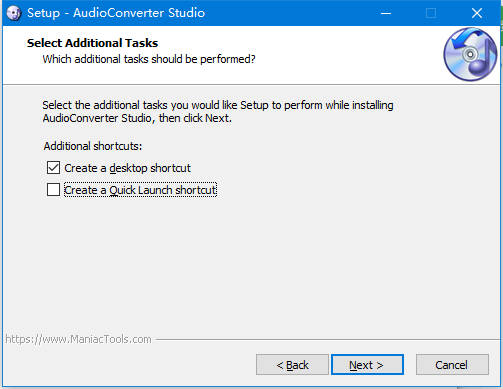Image resolution: width=503 pixels, height=389 pixels.
Task: Click the AudioConverter Studio title bar icon
Action: 14,13
